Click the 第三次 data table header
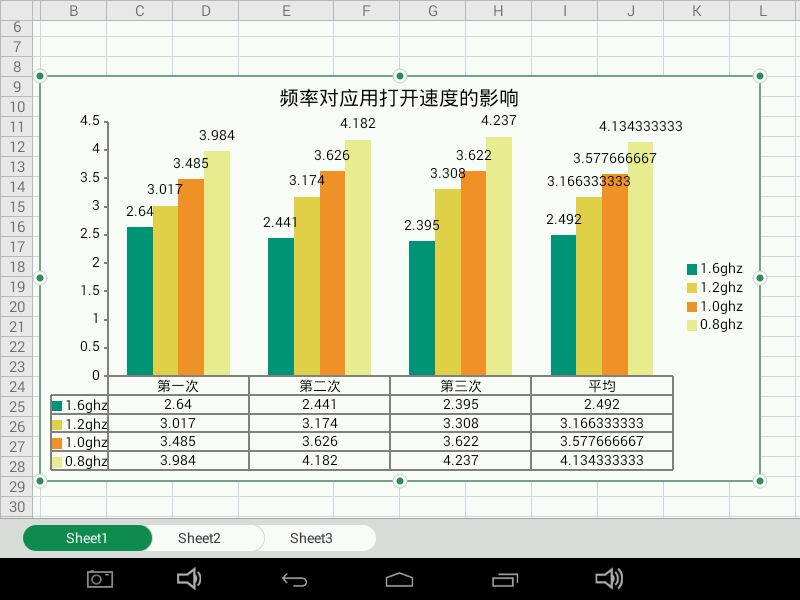Viewport: 800px width, 600px height. click(x=461, y=386)
